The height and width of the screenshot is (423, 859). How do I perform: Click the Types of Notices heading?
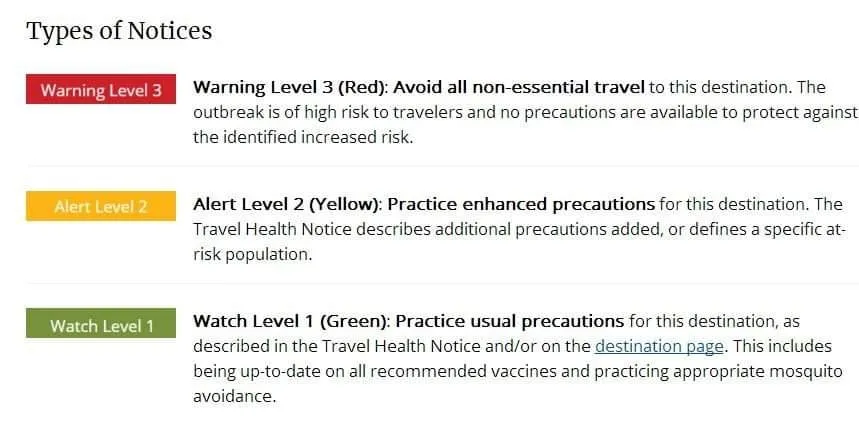(x=119, y=31)
